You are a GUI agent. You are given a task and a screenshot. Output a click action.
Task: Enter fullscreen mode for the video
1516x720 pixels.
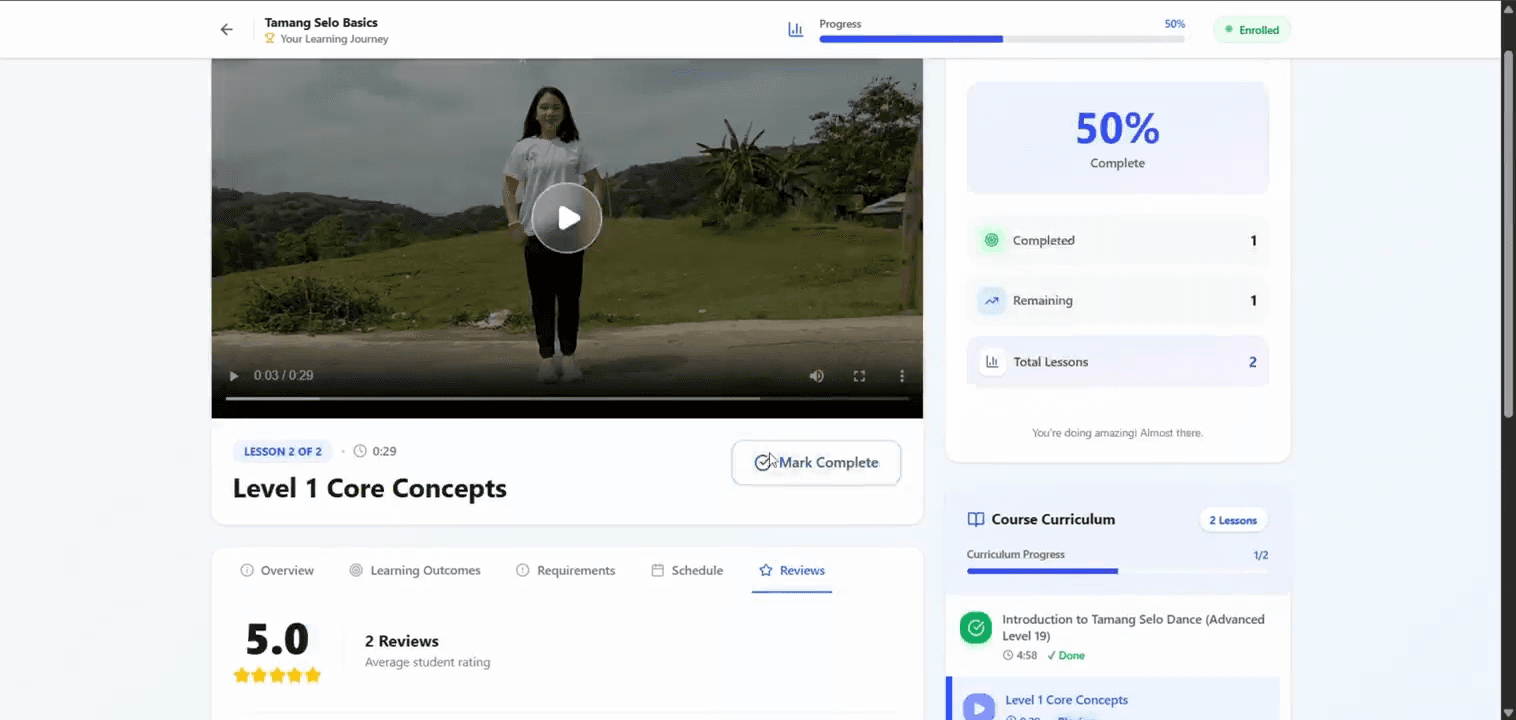pos(859,376)
